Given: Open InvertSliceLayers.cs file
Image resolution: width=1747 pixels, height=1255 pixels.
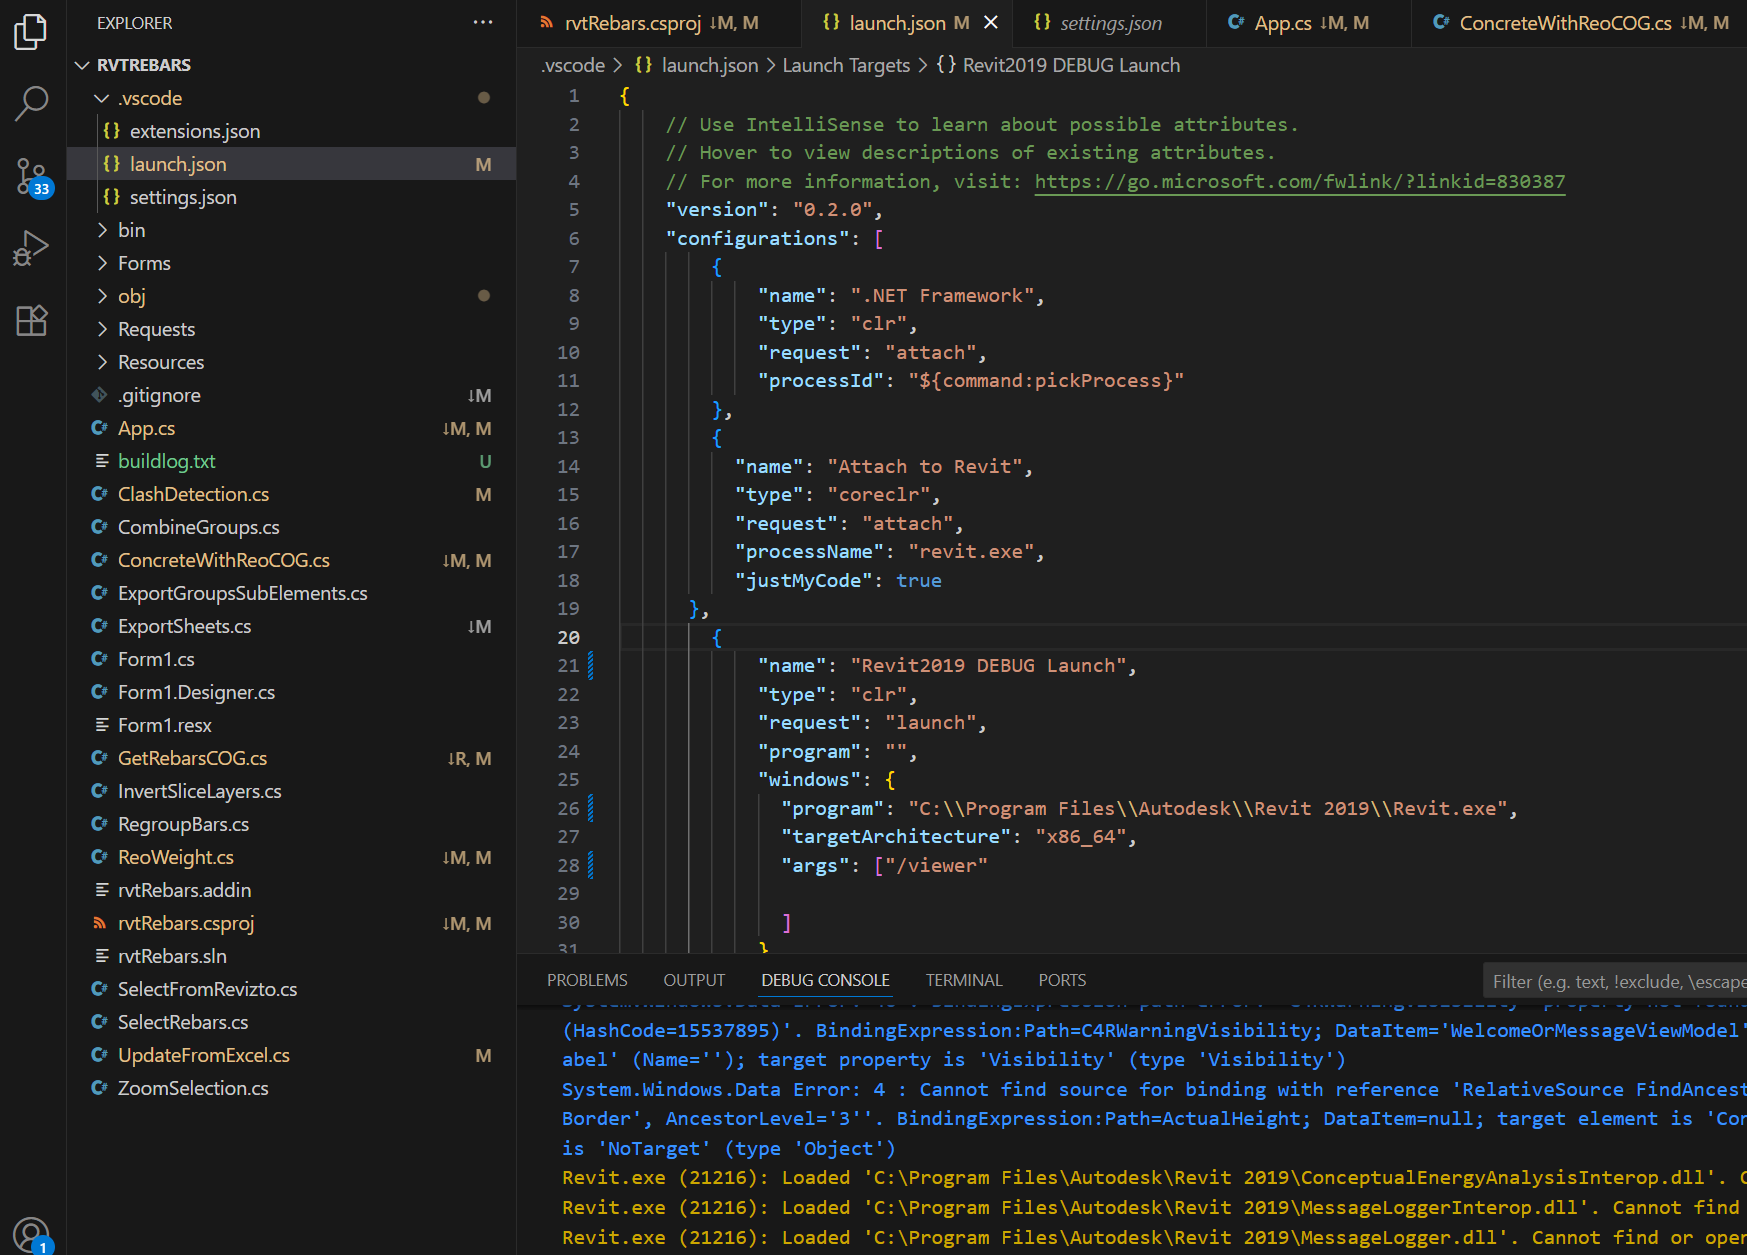Looking at the screenshot, I should pos(291,791).
